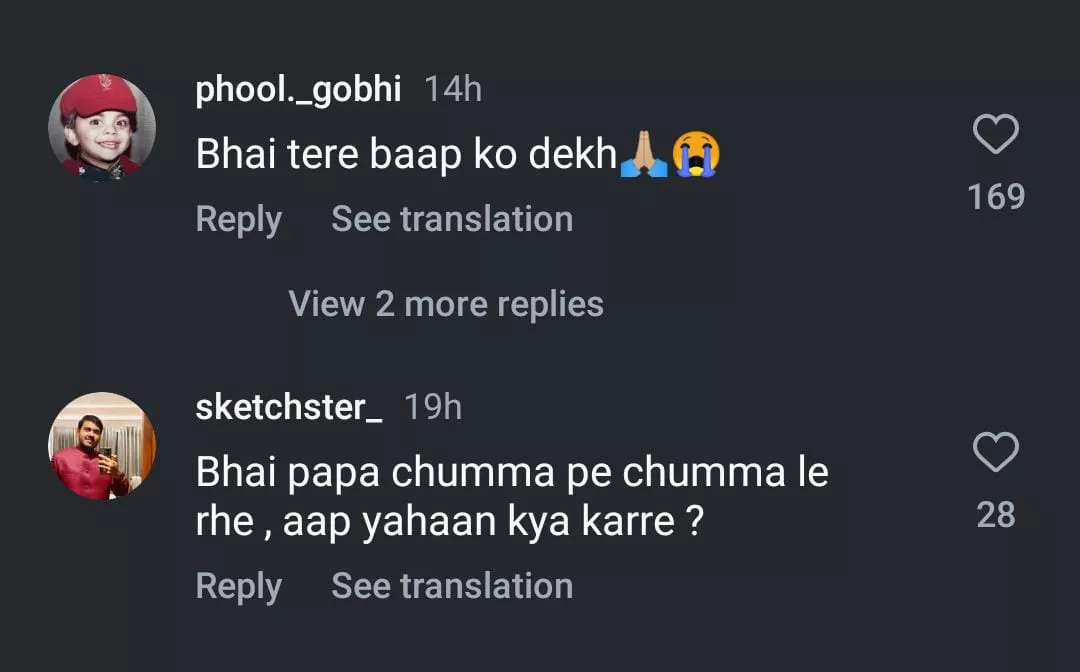Click the 19h timestamp
The height and width of the screenshot is (672, 1080).
pyautogui.click(x=433, y=408)
